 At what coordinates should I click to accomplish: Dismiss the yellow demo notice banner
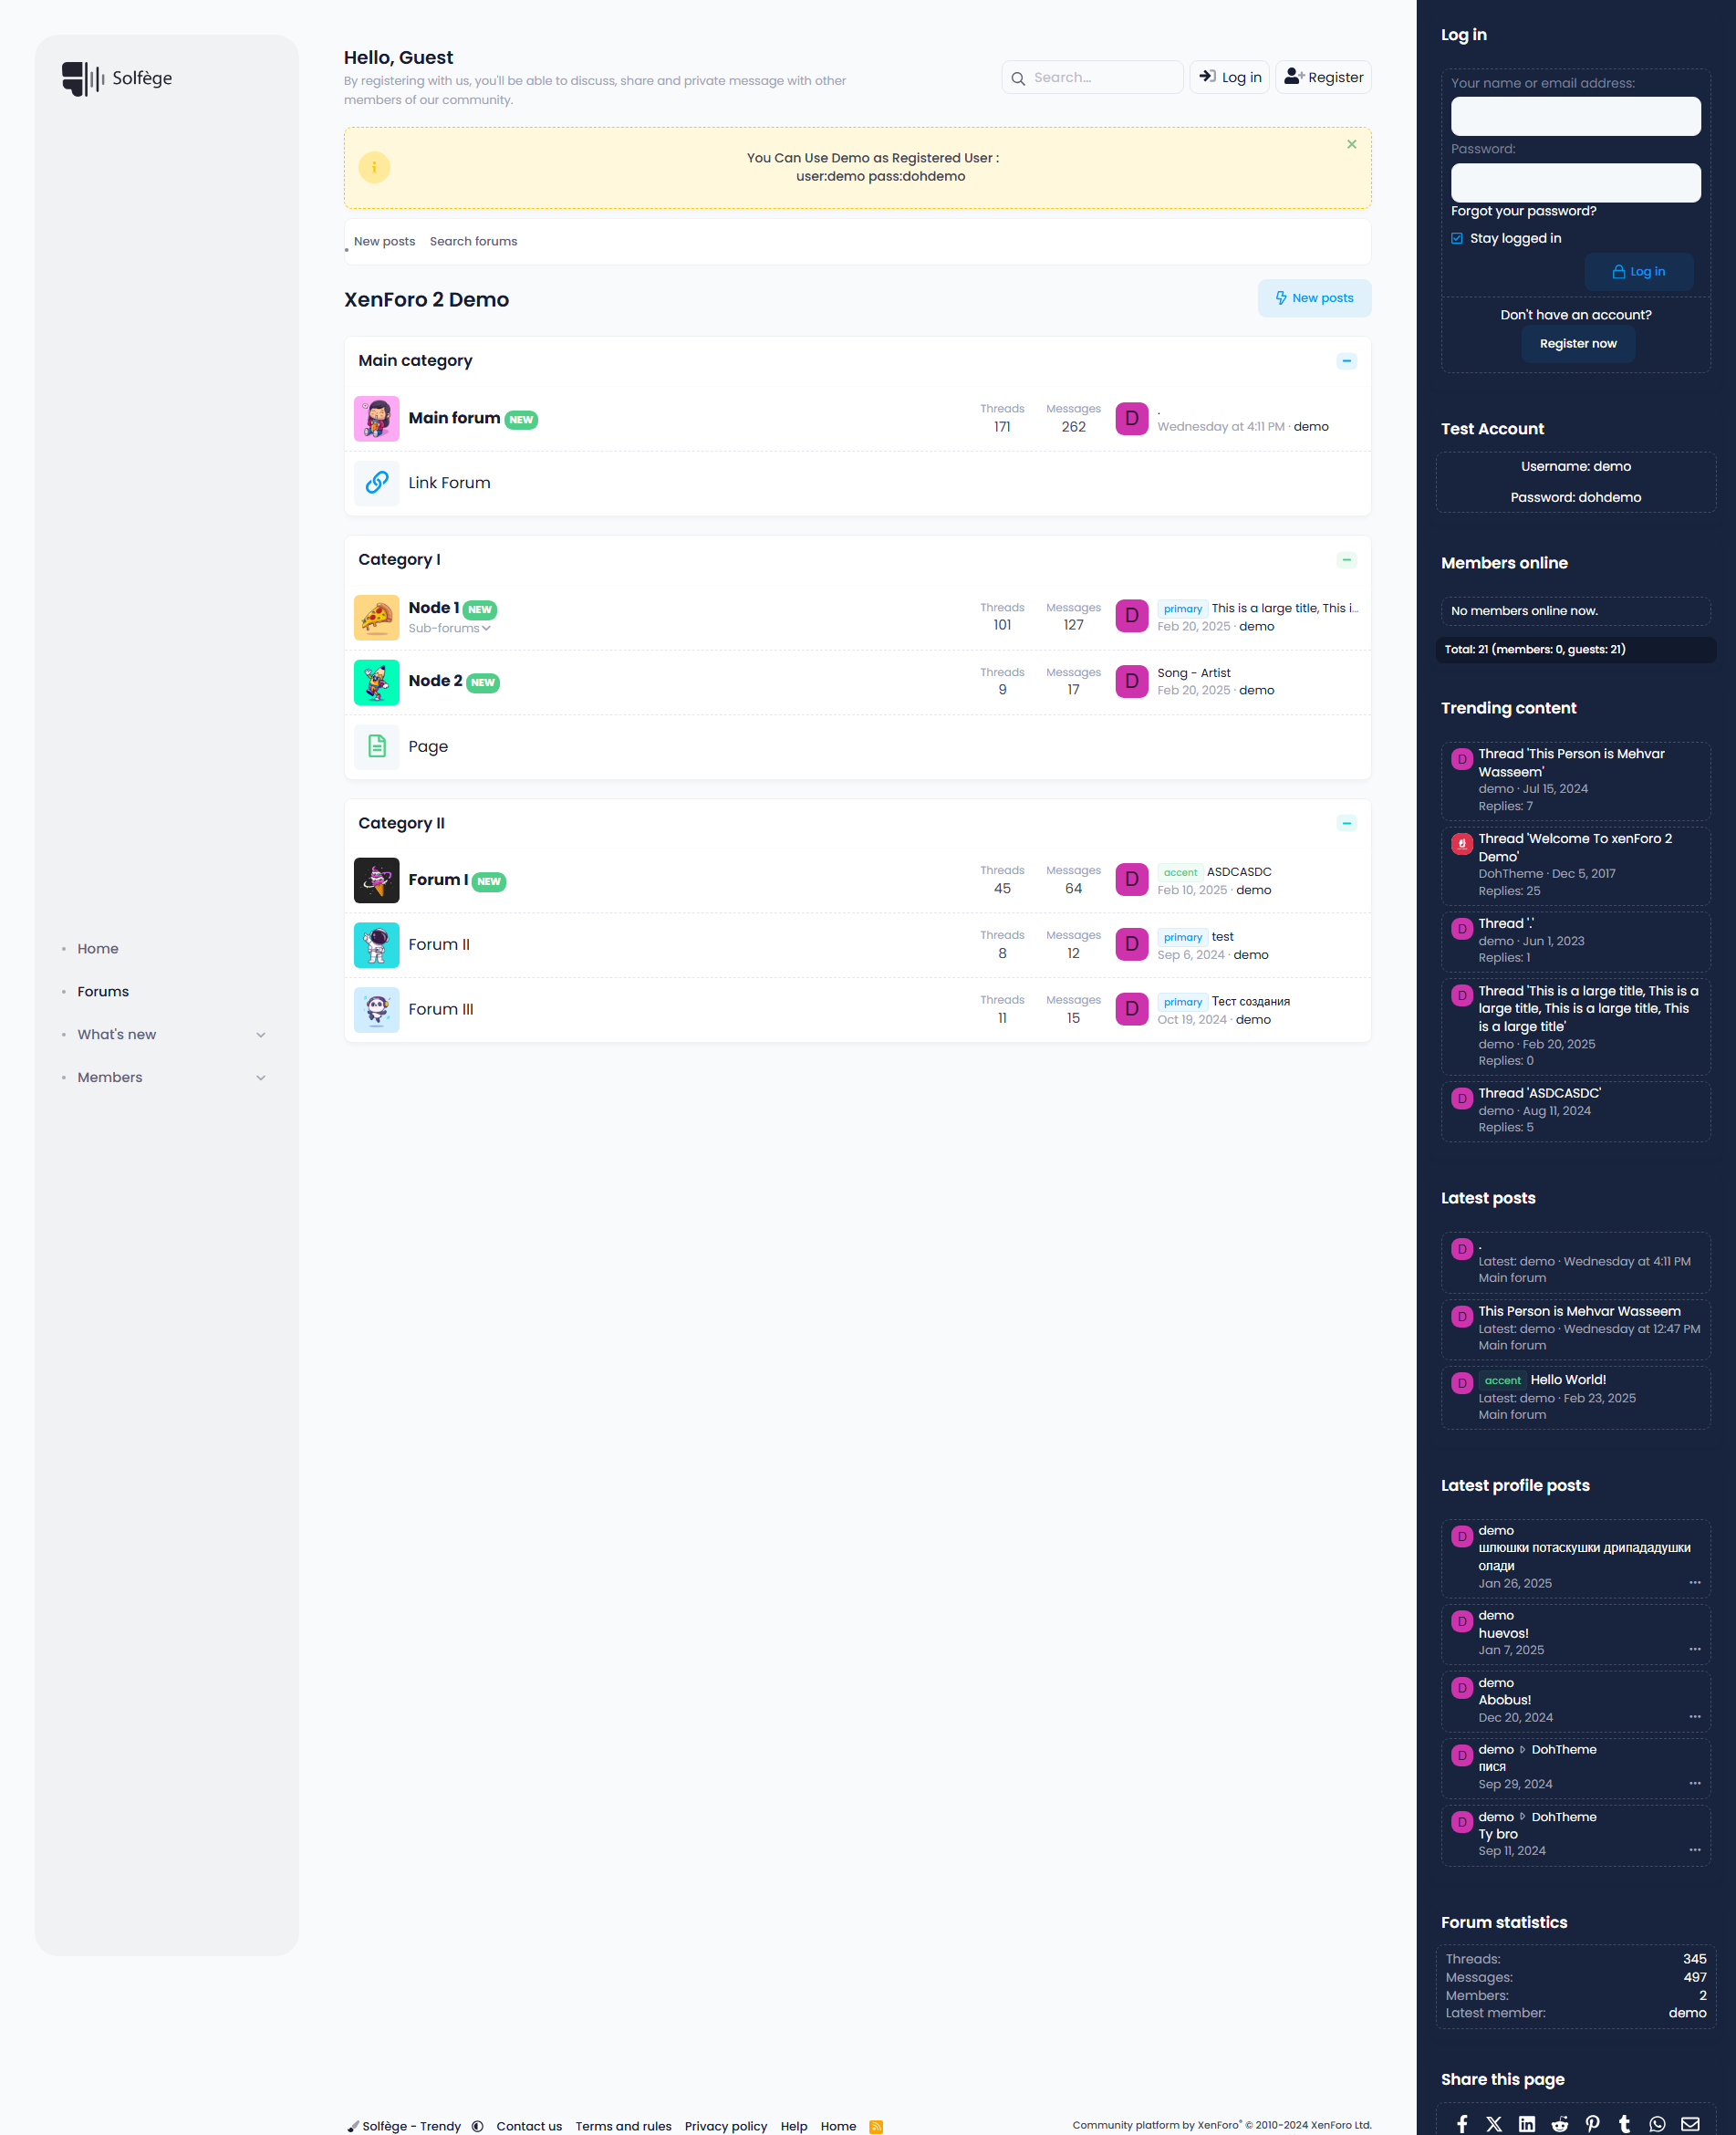[1351, 144]
